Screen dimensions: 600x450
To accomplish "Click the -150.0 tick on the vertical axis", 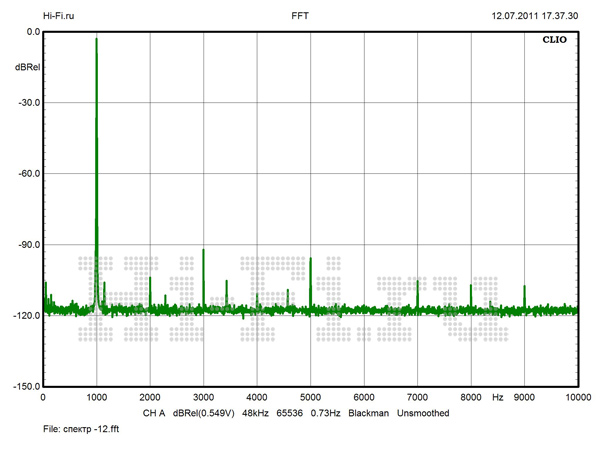I will point(26,386).
